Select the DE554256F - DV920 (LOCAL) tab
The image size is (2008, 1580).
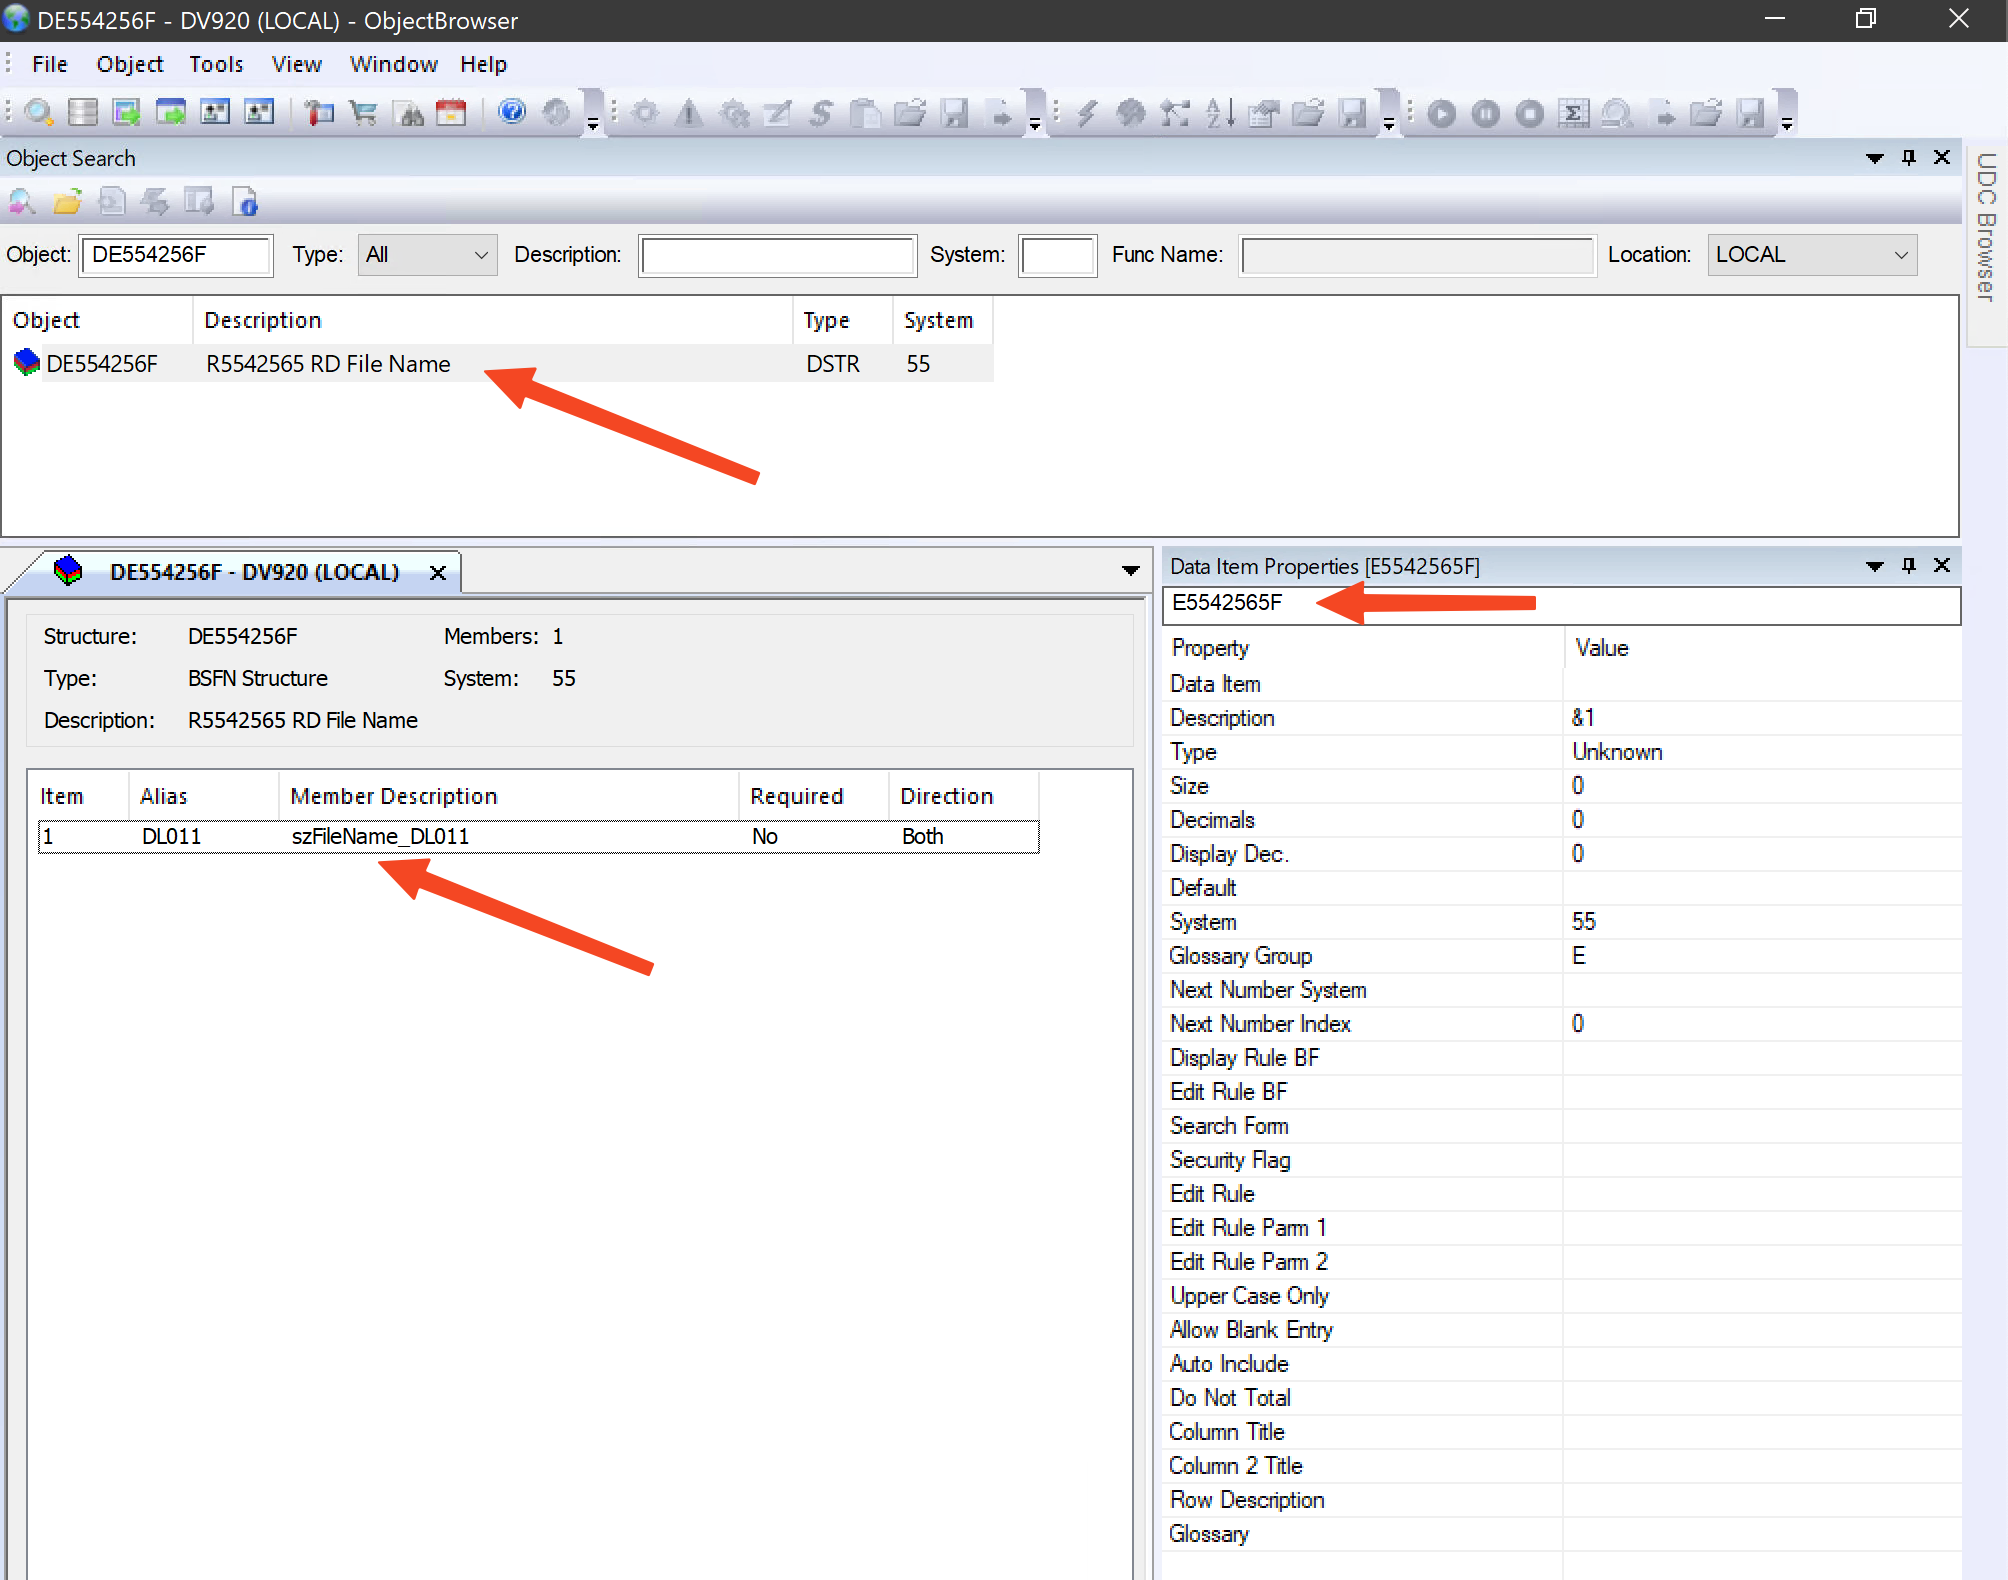point(254,572)
